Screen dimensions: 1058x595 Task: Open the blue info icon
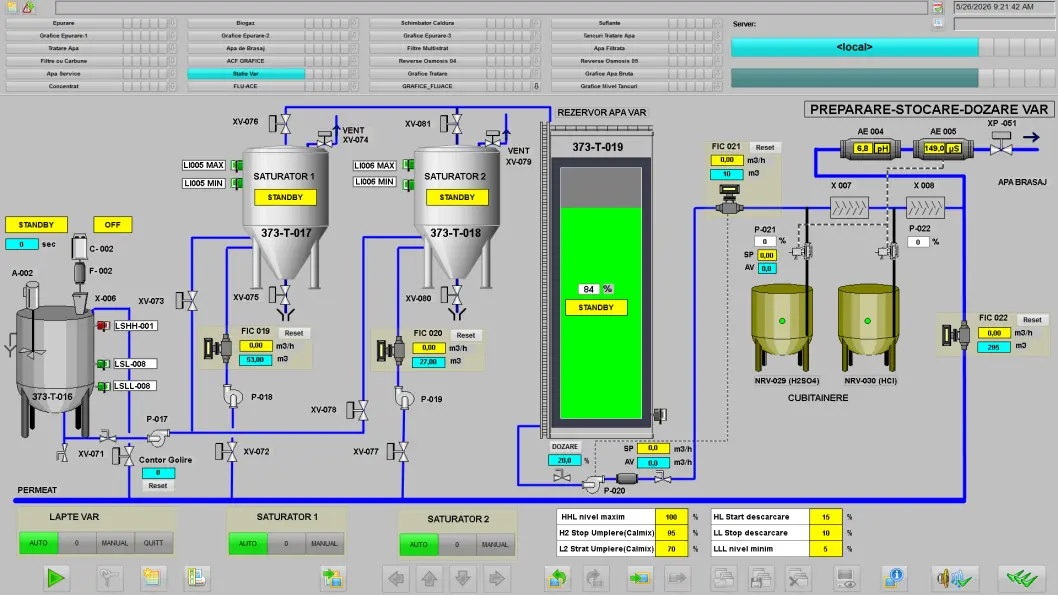coord(894,578)
